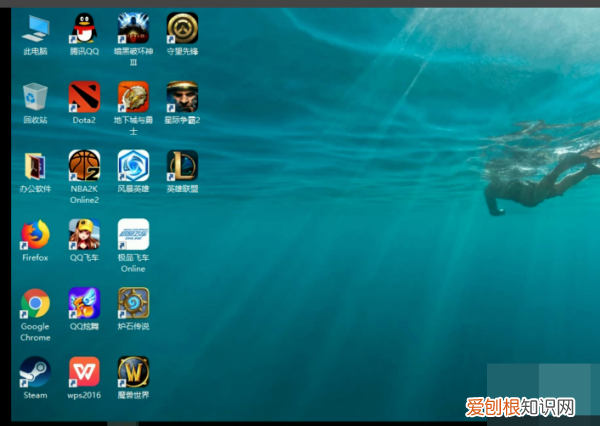Screen dimensions: 600x426
Task: Select the 极品飞车 Online shortcut
Action: (133, 235)
